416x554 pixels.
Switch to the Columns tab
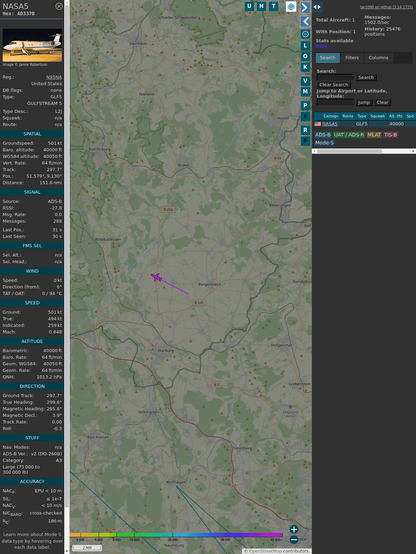[379, 58]
